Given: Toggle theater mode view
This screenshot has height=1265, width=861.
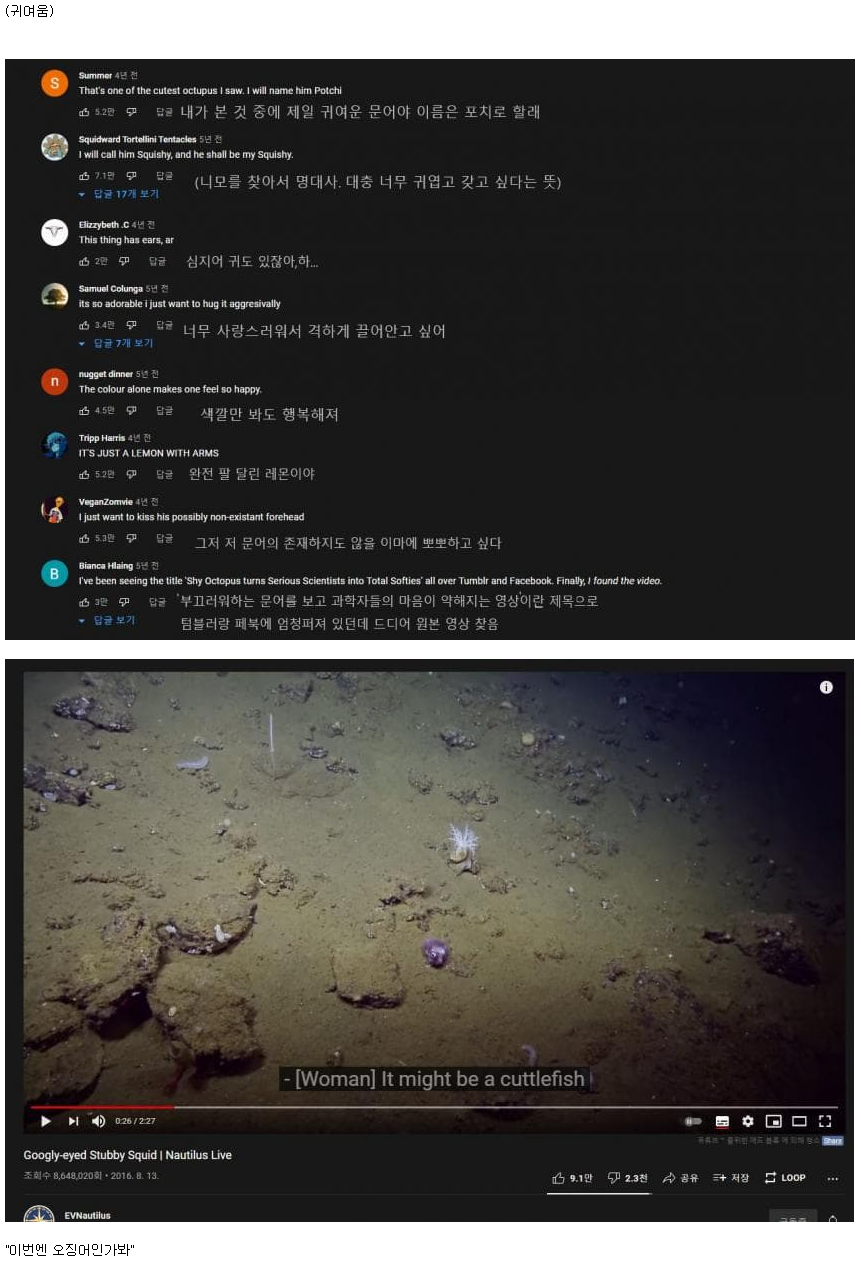Looking at the screenshot, I should [799, 1121].
